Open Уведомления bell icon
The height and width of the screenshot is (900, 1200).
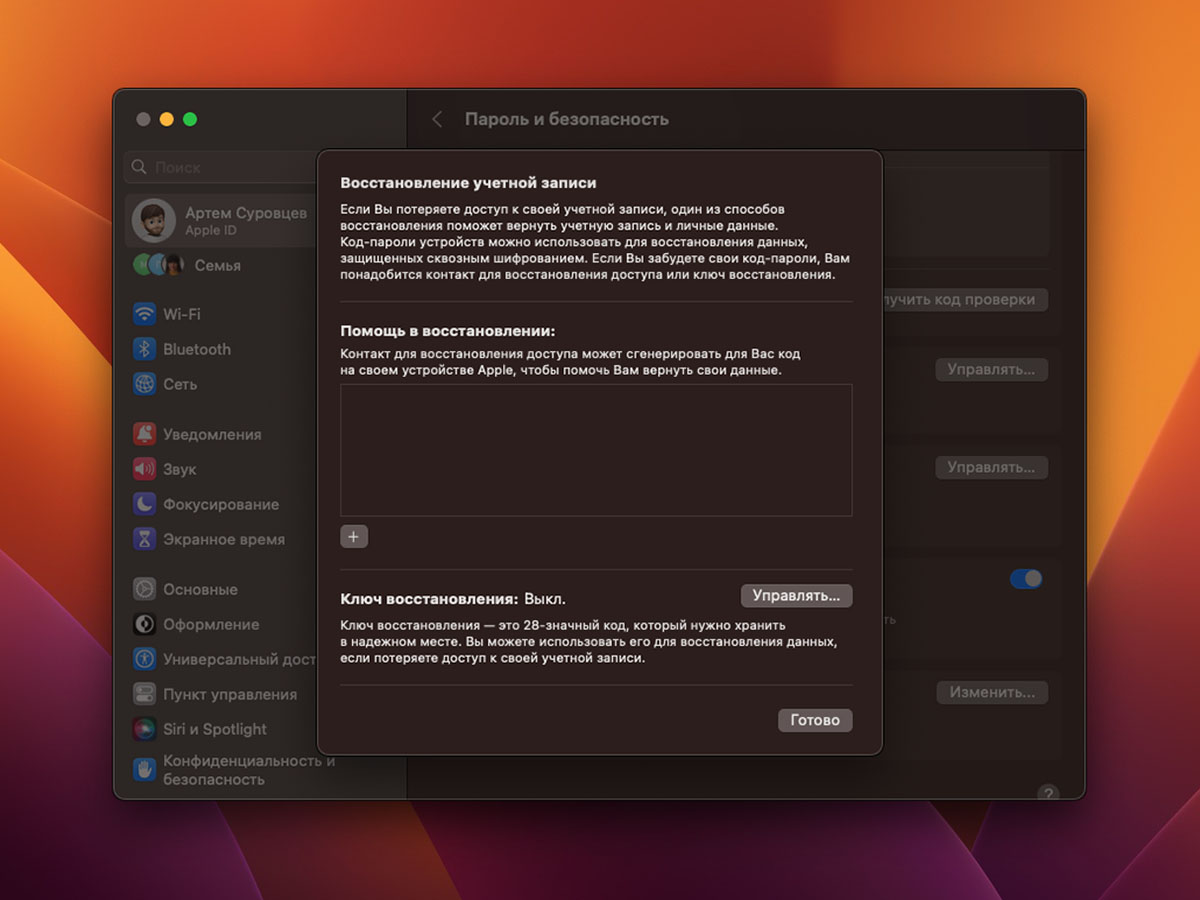point(145,434)
